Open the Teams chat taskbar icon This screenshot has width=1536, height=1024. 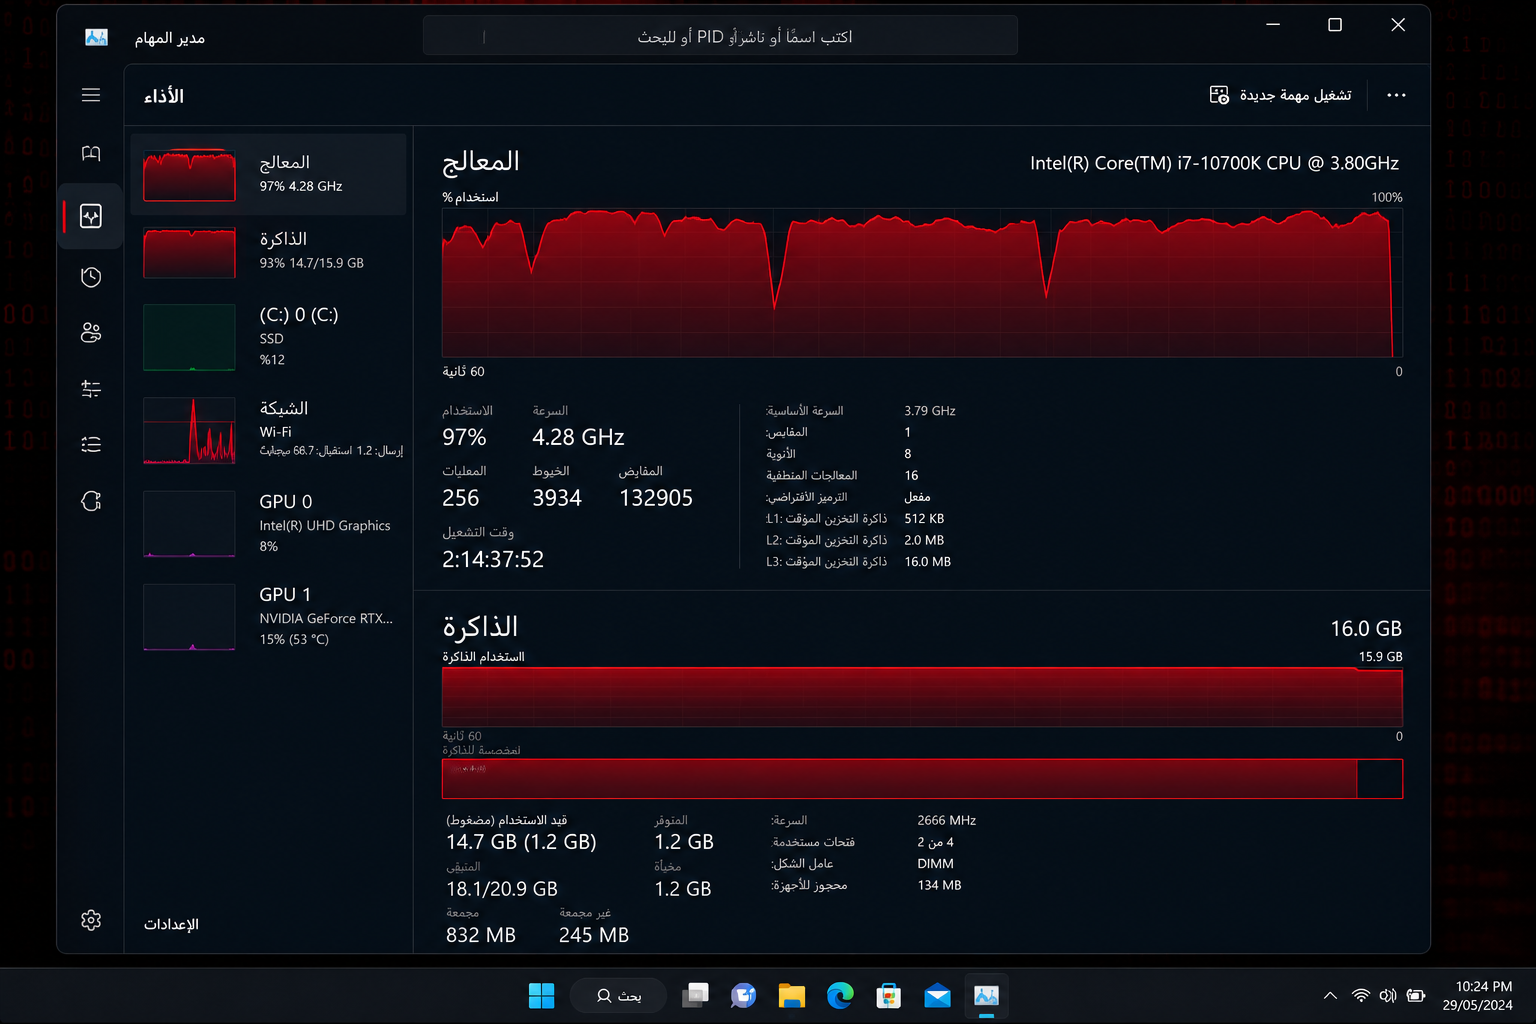tap(743, 996)
